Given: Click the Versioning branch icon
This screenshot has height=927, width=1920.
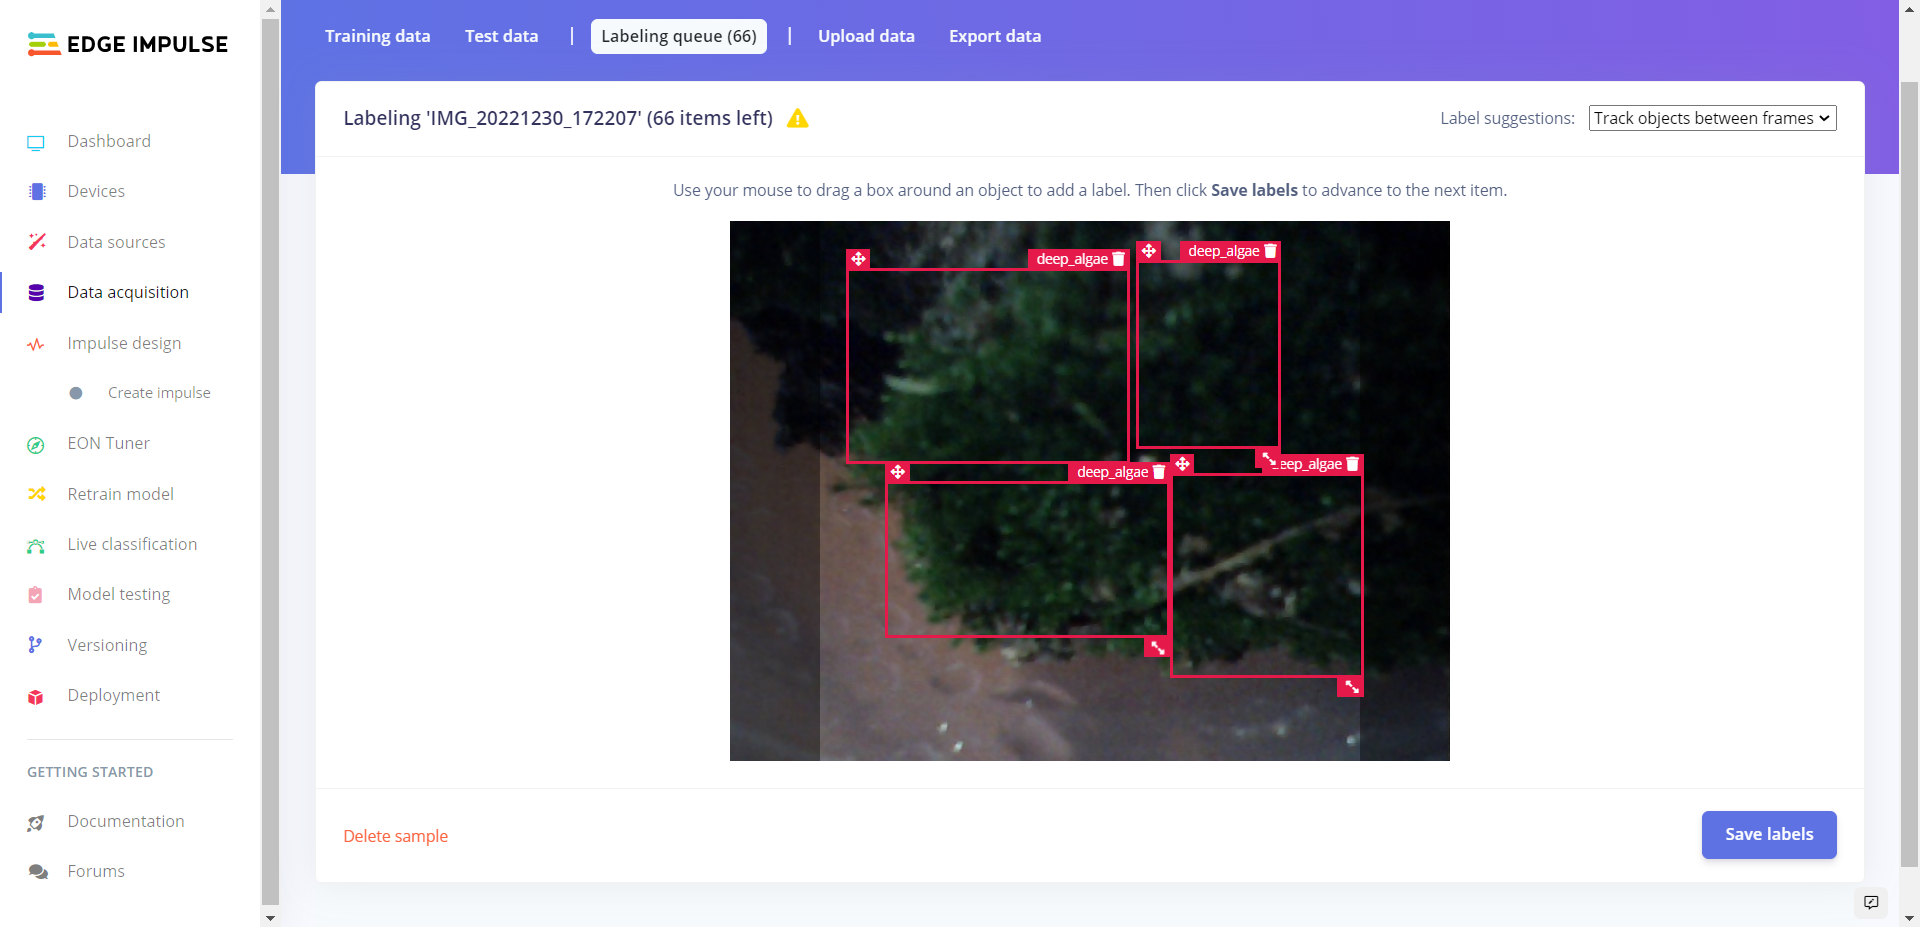Looking at the screenshot, I should 35,645.
